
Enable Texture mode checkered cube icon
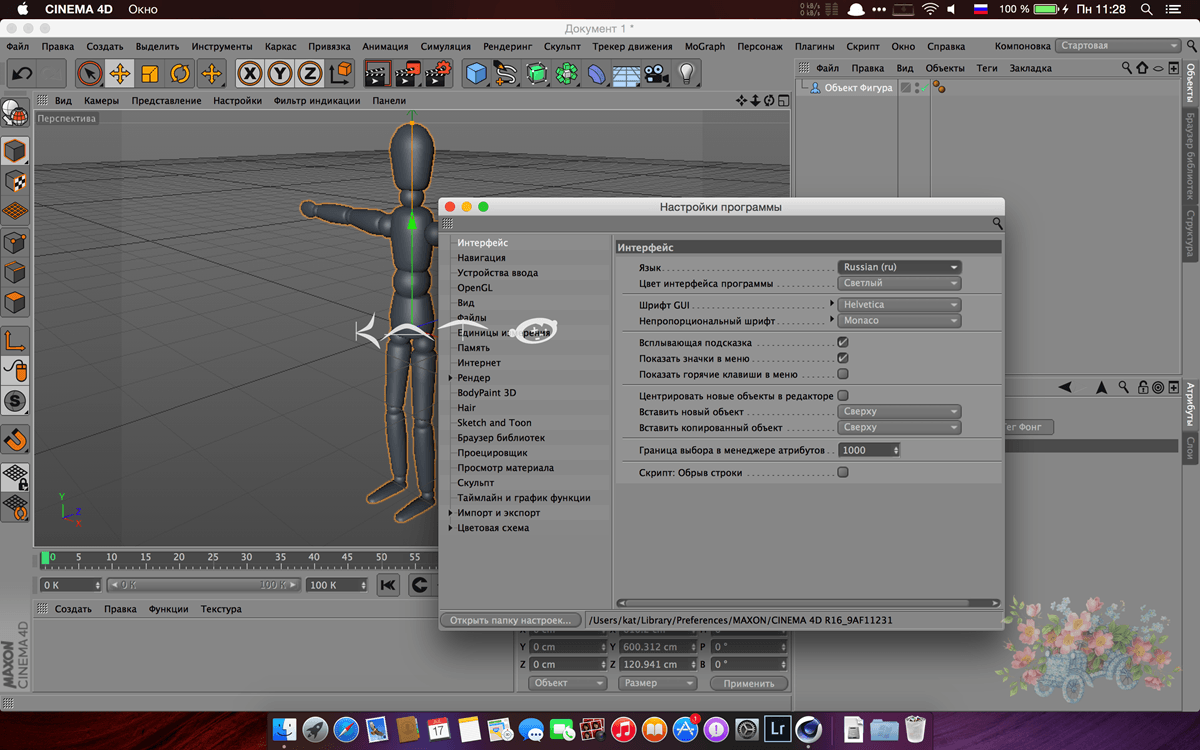point(15,181)
